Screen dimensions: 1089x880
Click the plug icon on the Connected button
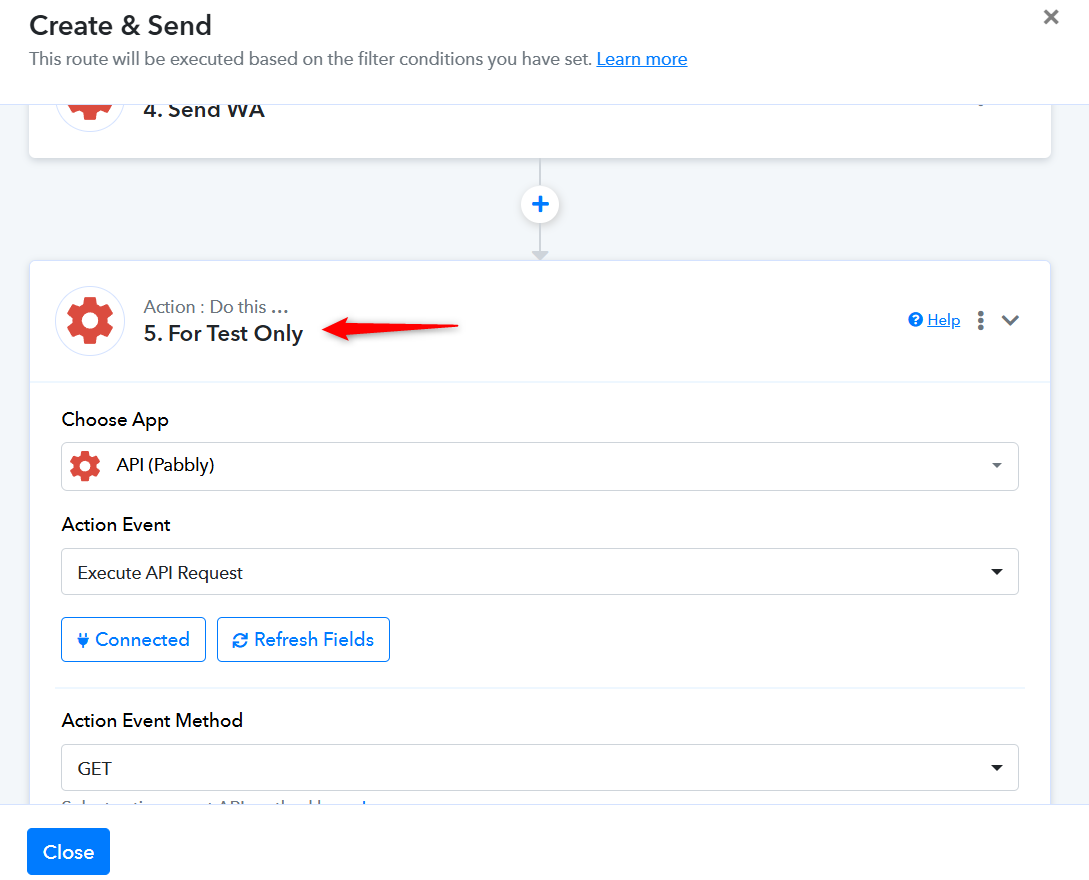pos(83,640)
